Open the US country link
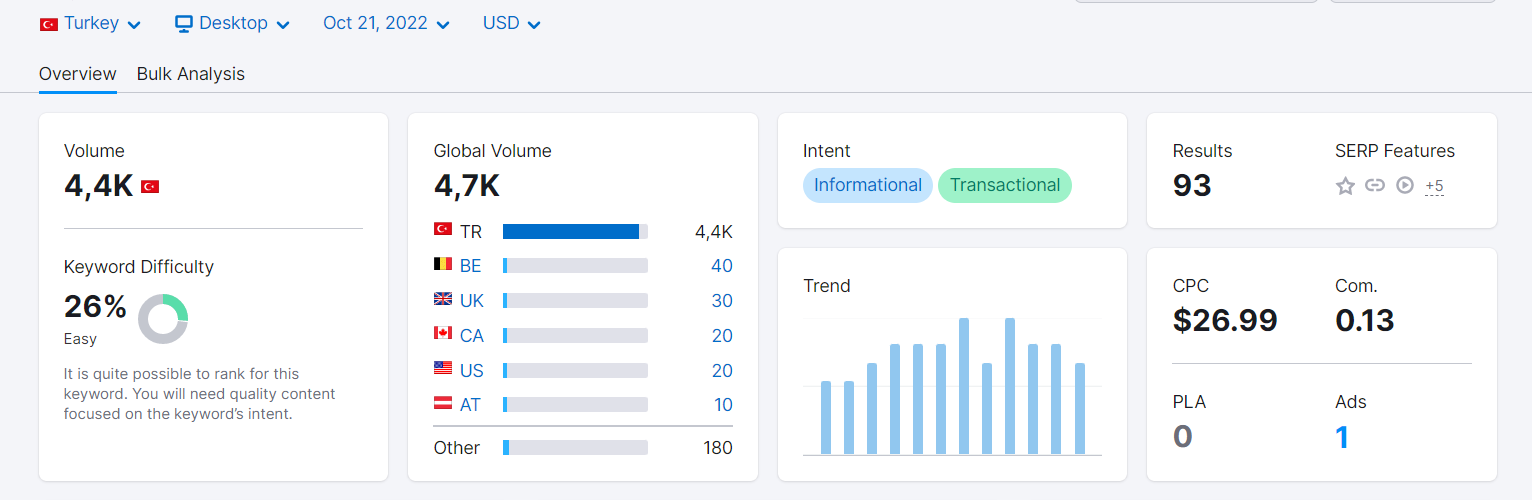The image size is (1532, 500). click(472, 371)
